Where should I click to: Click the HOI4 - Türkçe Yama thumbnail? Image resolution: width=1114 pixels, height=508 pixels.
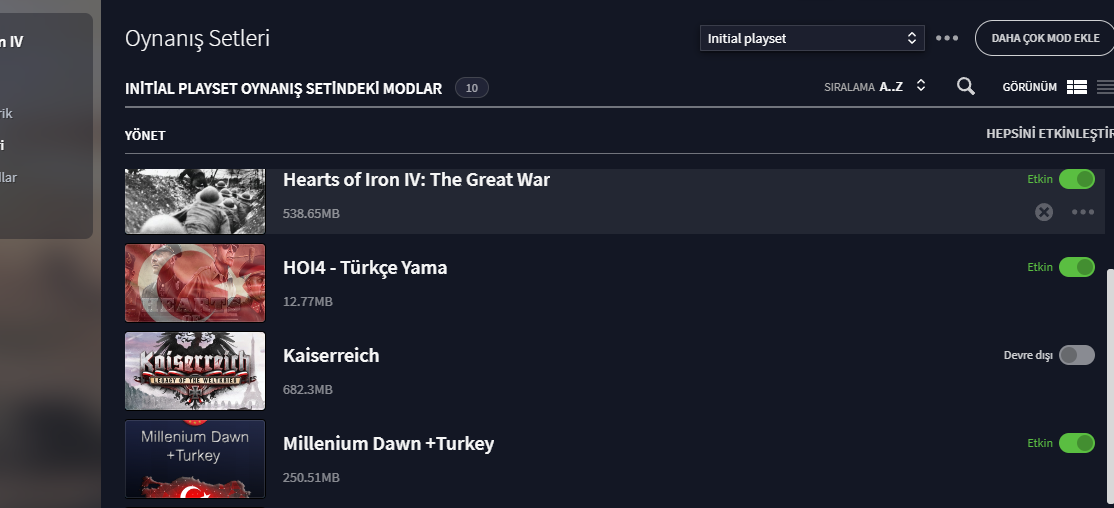pyautogui.click(x=195, y=283)
